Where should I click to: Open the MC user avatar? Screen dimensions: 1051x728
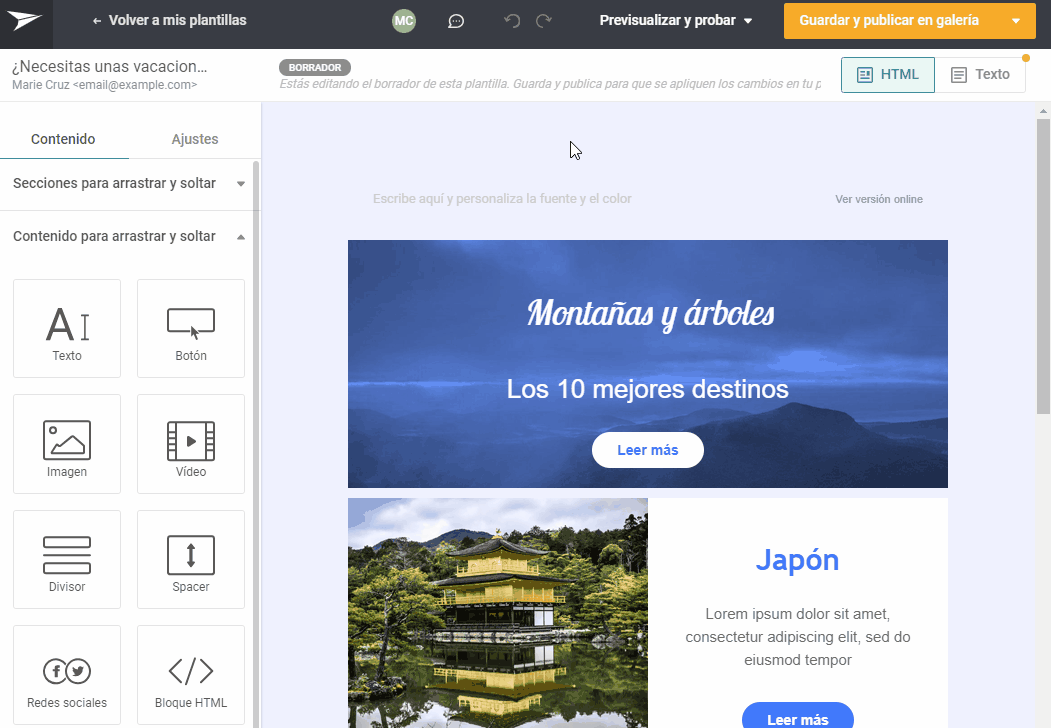point(404,21)
